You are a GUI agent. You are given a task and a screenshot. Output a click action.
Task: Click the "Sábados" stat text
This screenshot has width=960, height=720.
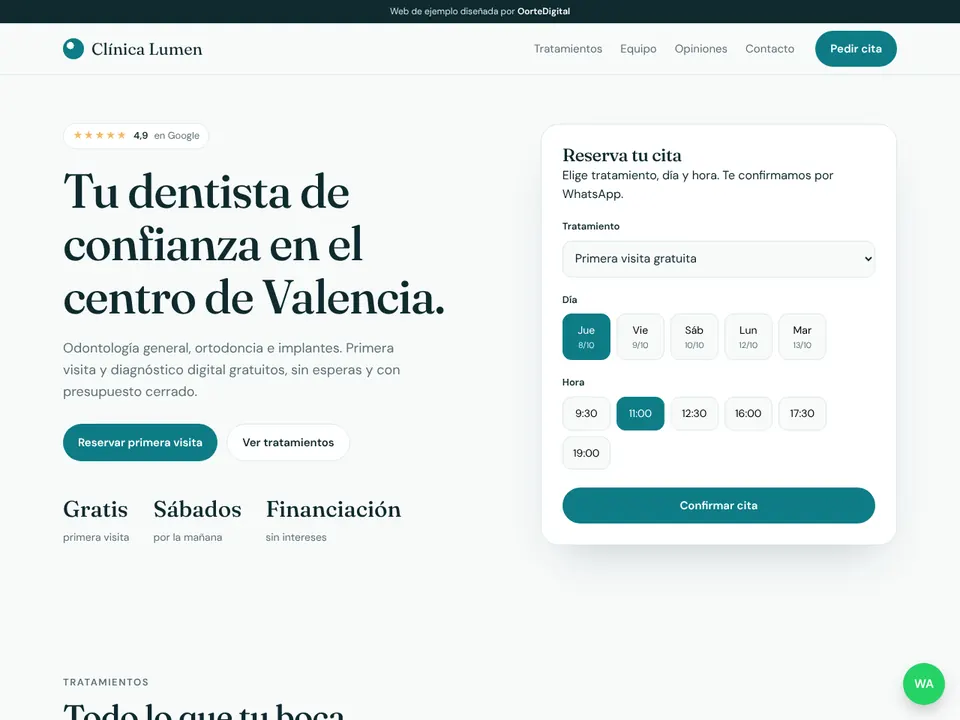click(197, 509)
